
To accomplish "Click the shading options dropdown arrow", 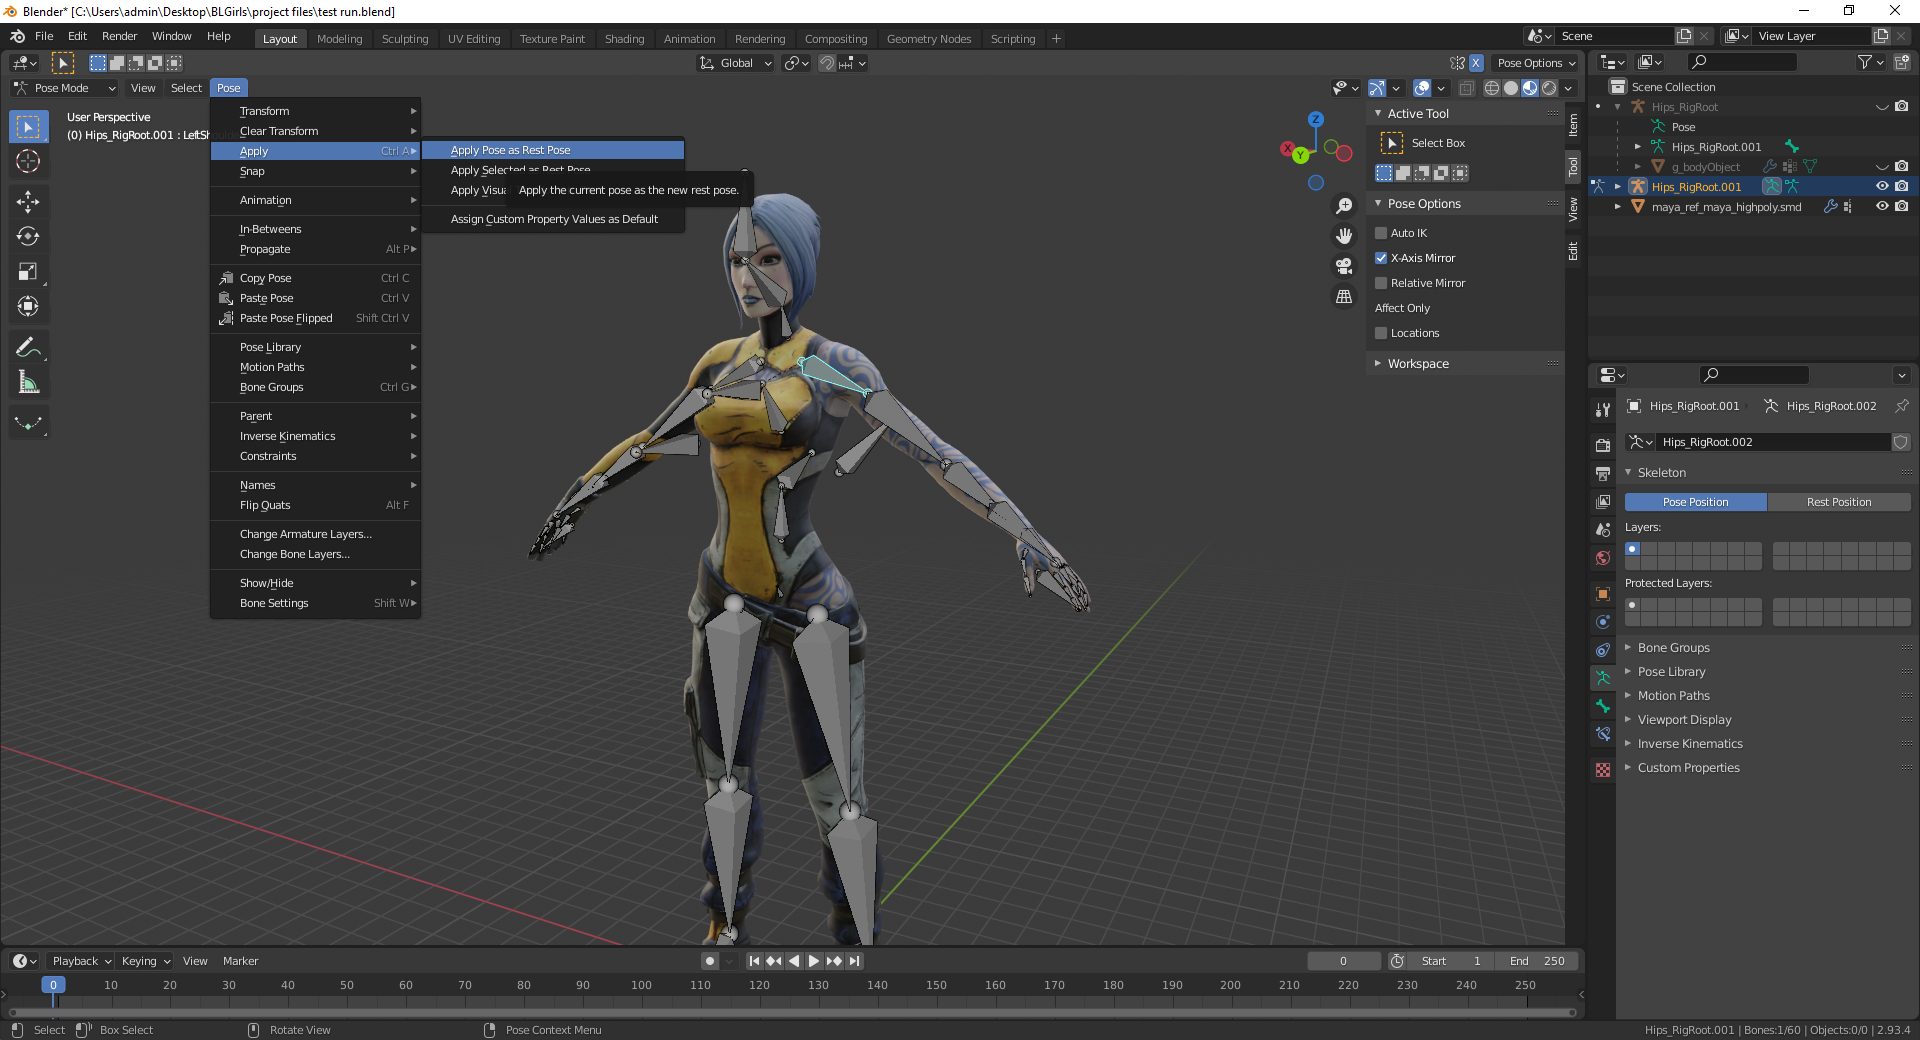I will click(x=1568, y=88).
